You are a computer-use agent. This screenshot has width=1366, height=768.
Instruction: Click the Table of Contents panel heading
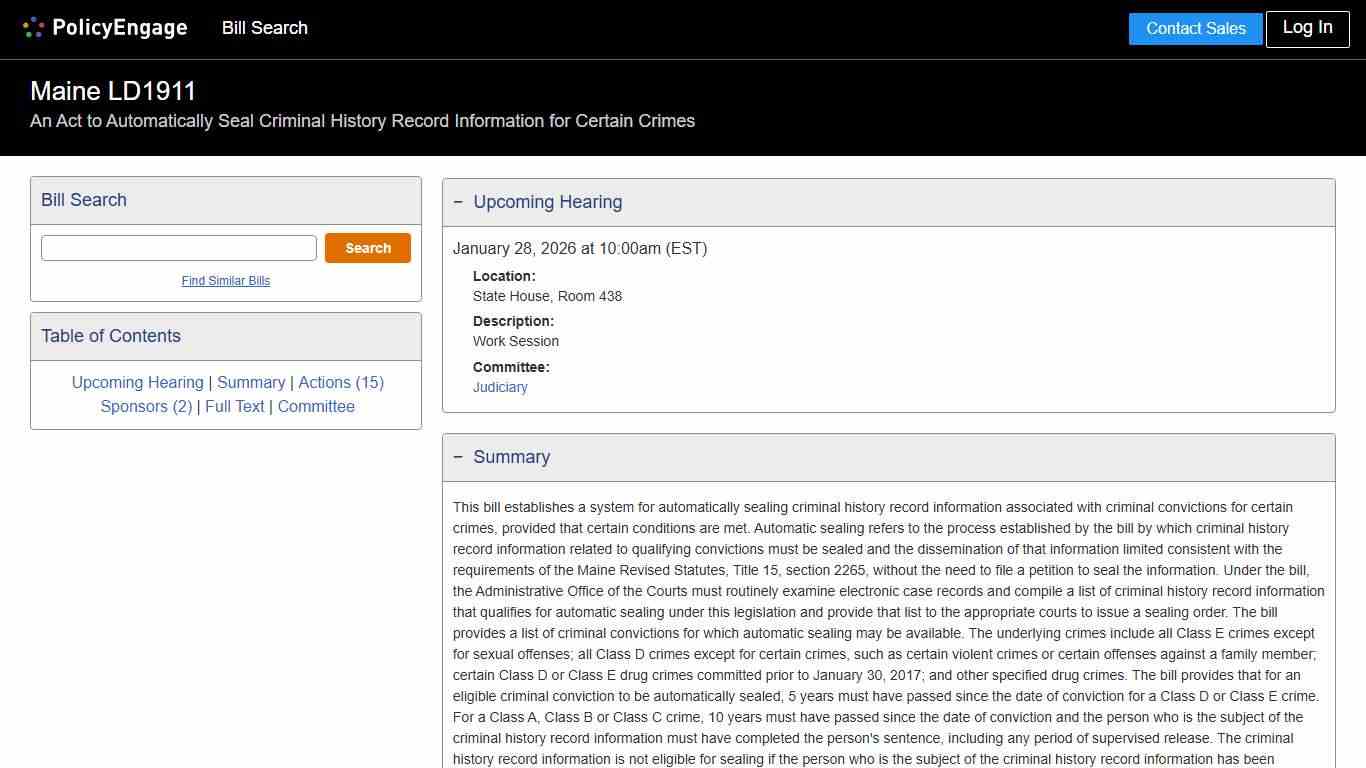111,336
